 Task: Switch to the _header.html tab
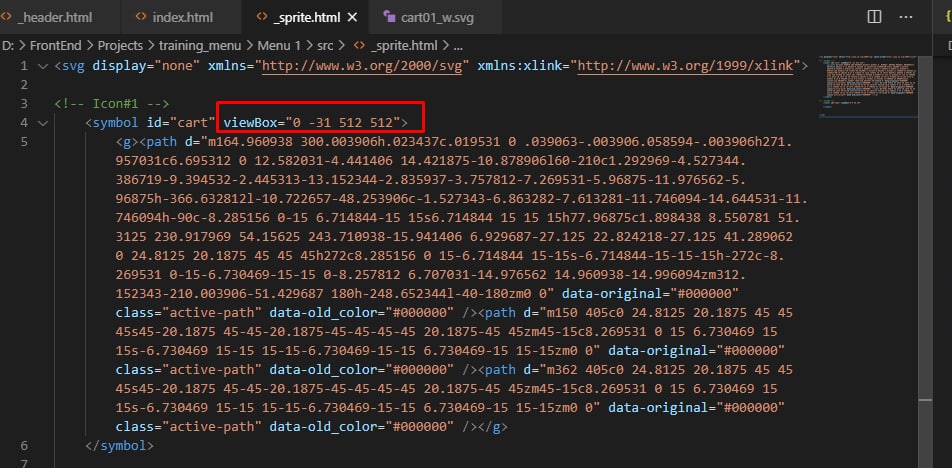[55, 17]
